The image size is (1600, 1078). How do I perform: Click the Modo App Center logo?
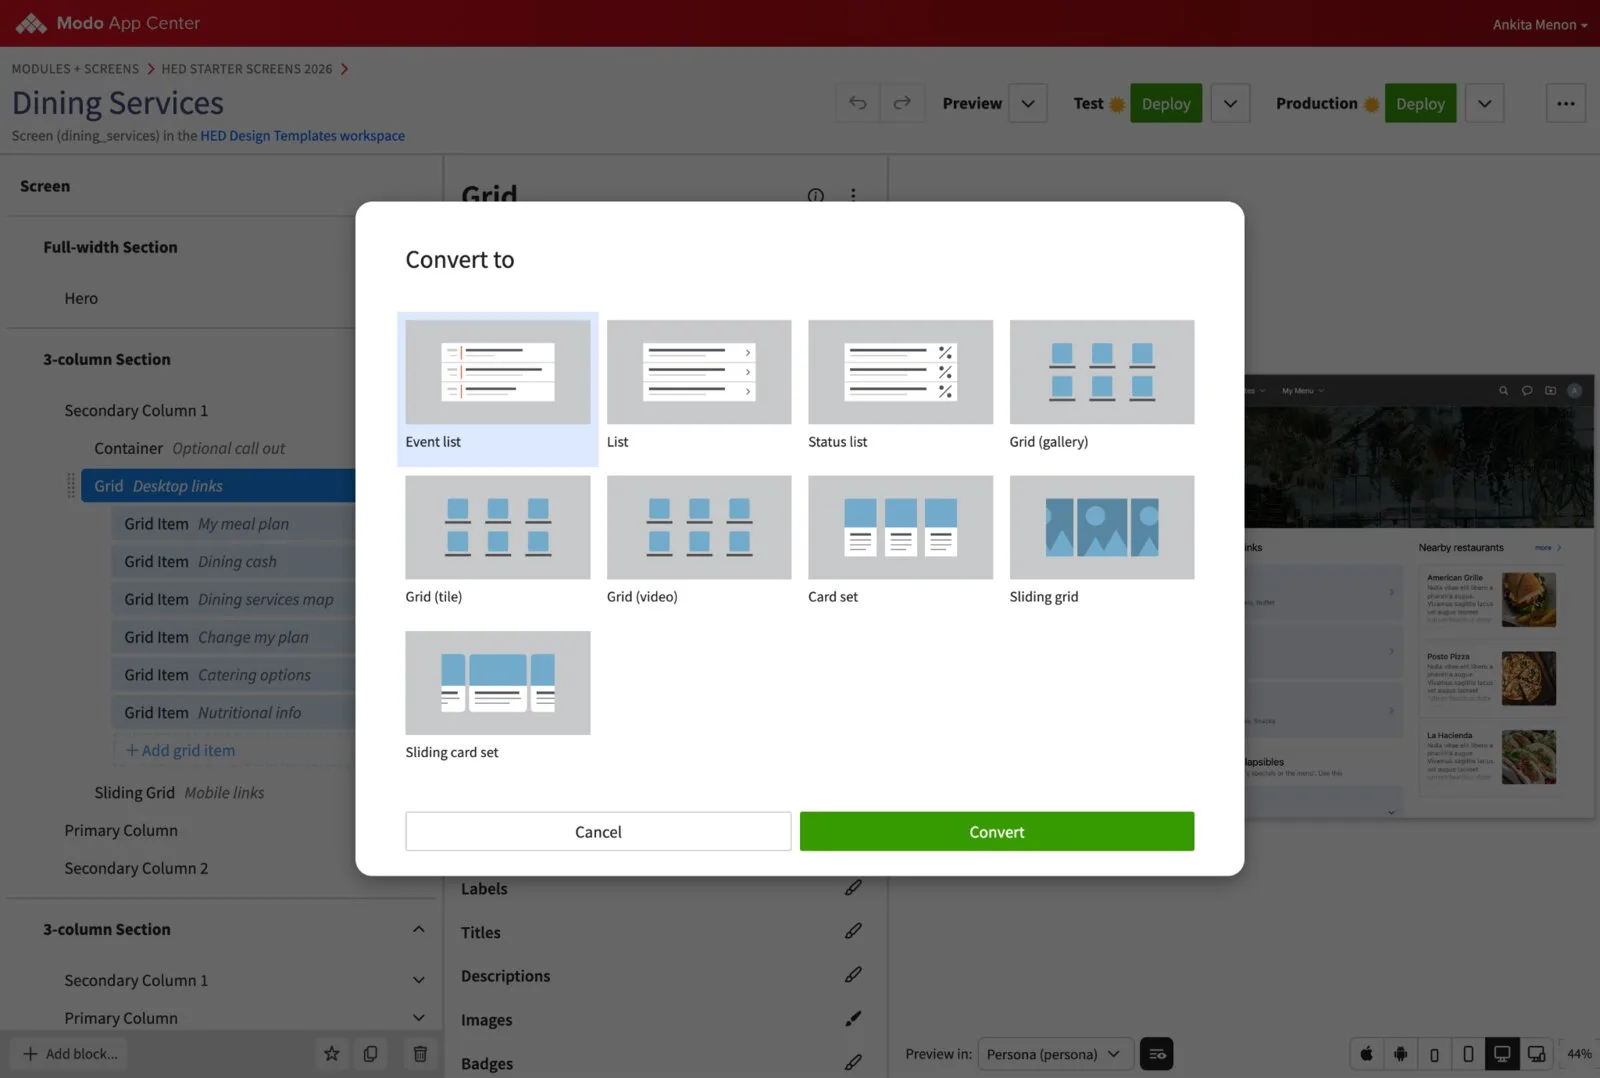coord(108,23)
